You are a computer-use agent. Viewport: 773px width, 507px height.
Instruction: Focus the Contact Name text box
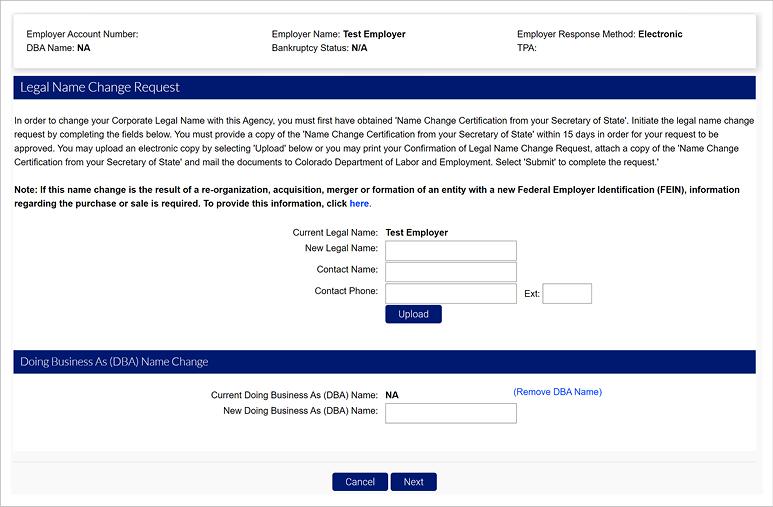[450, 272]
